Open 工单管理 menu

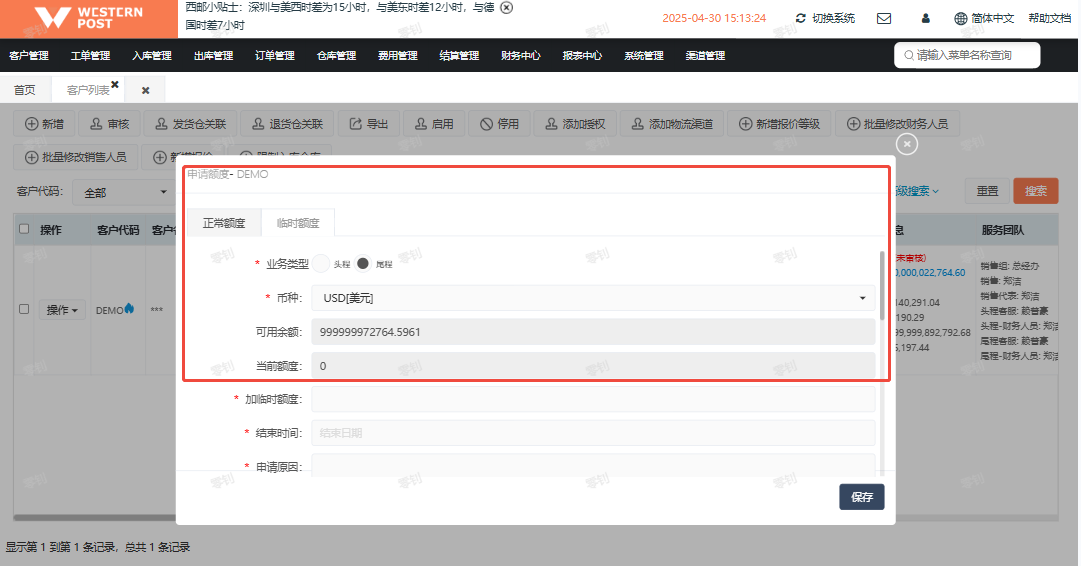(90, 56)
